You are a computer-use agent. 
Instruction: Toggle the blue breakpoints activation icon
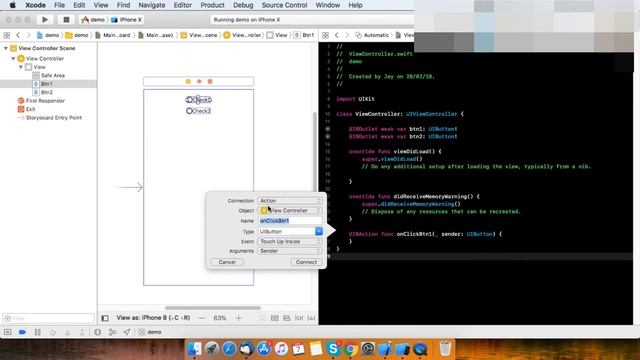[x=22, y=332]
